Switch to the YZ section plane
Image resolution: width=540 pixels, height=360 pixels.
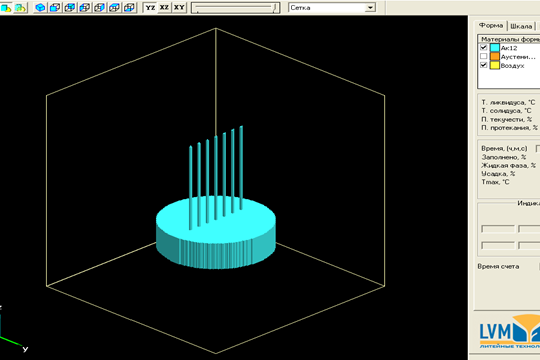coord(150,8)
